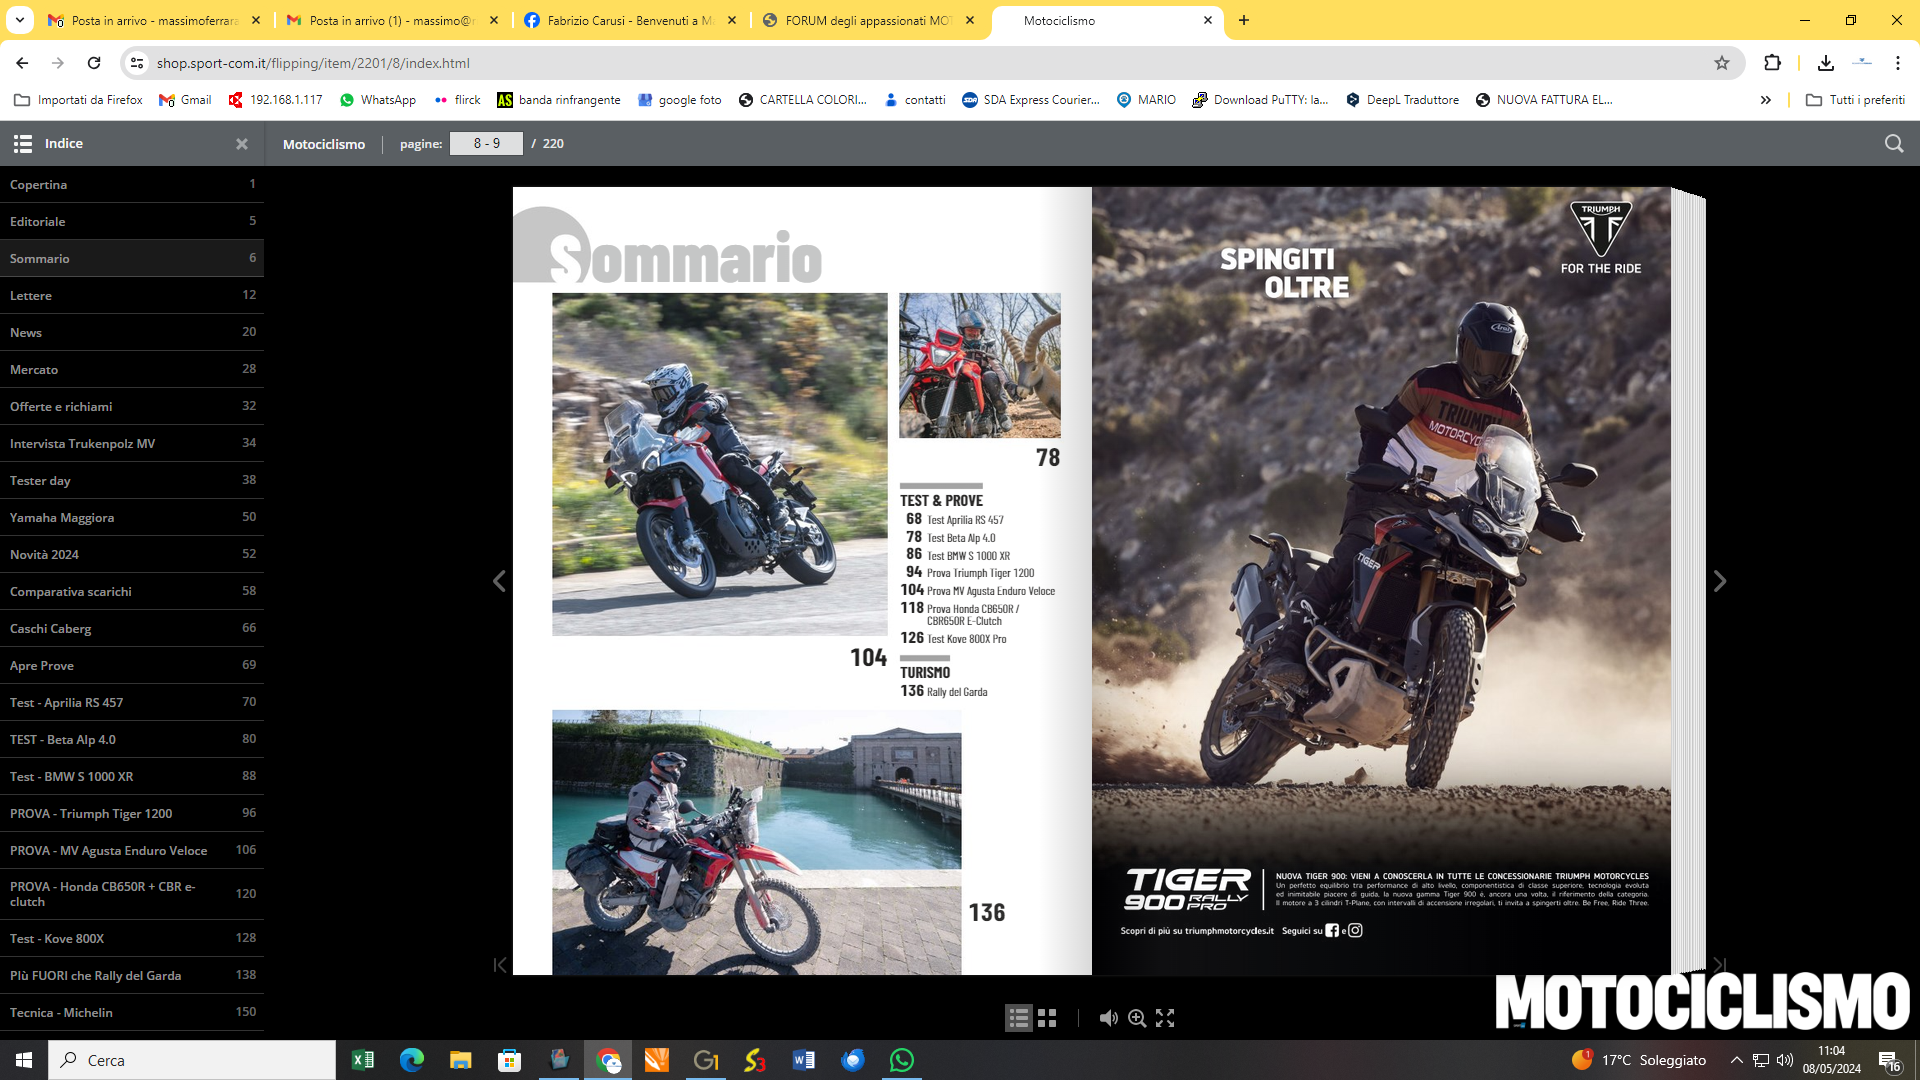Open a new browser tab
The width and height of the screenshot is (1920, 1080).
pyautogui.click(x=1244, y=20)
